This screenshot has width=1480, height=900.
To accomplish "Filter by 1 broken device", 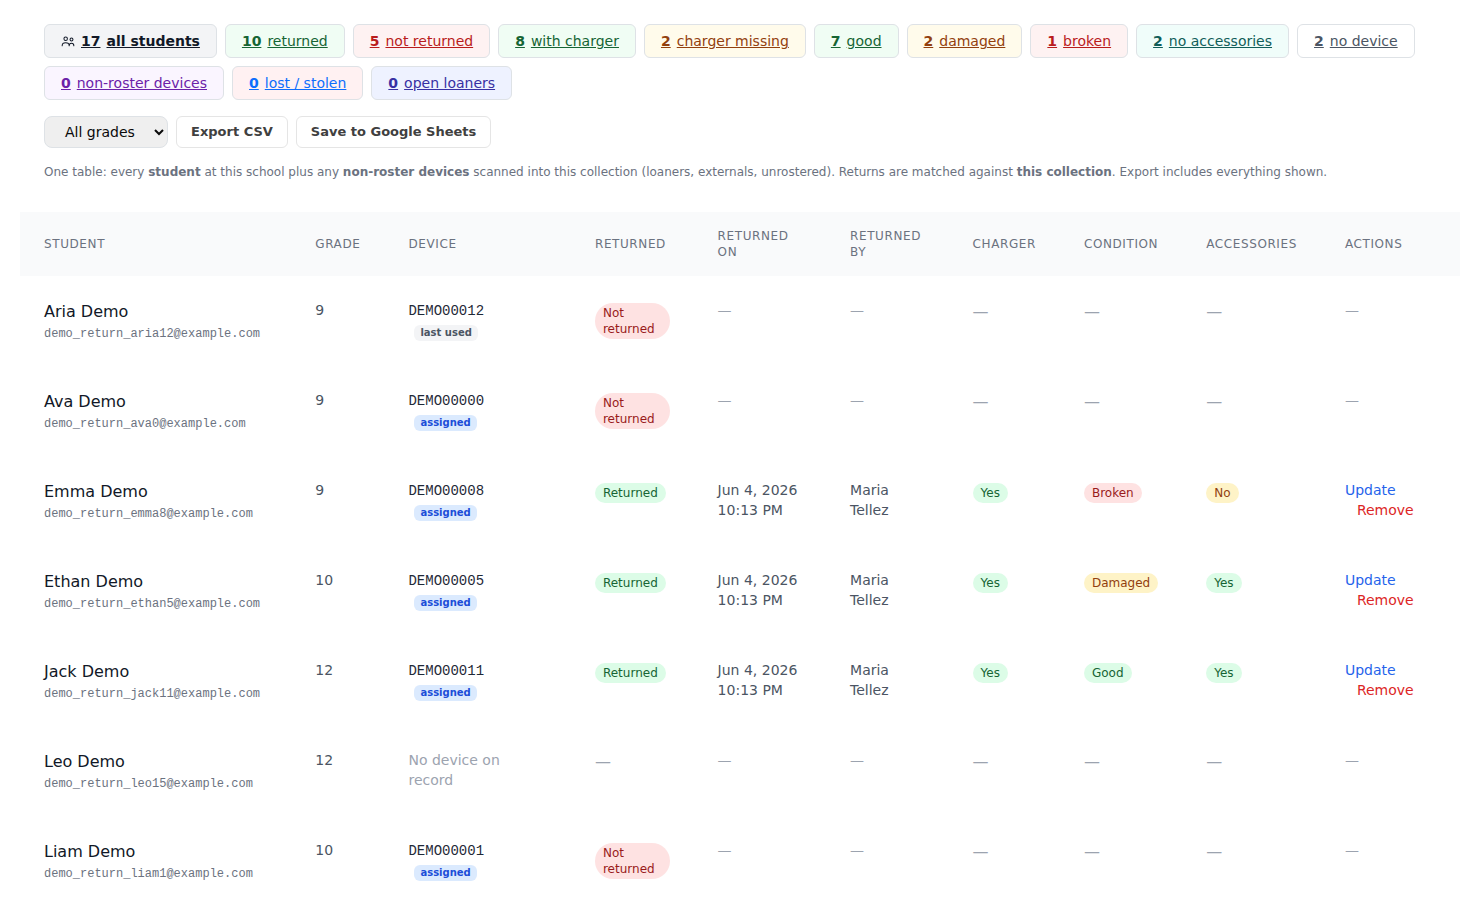I will 1079,41.
